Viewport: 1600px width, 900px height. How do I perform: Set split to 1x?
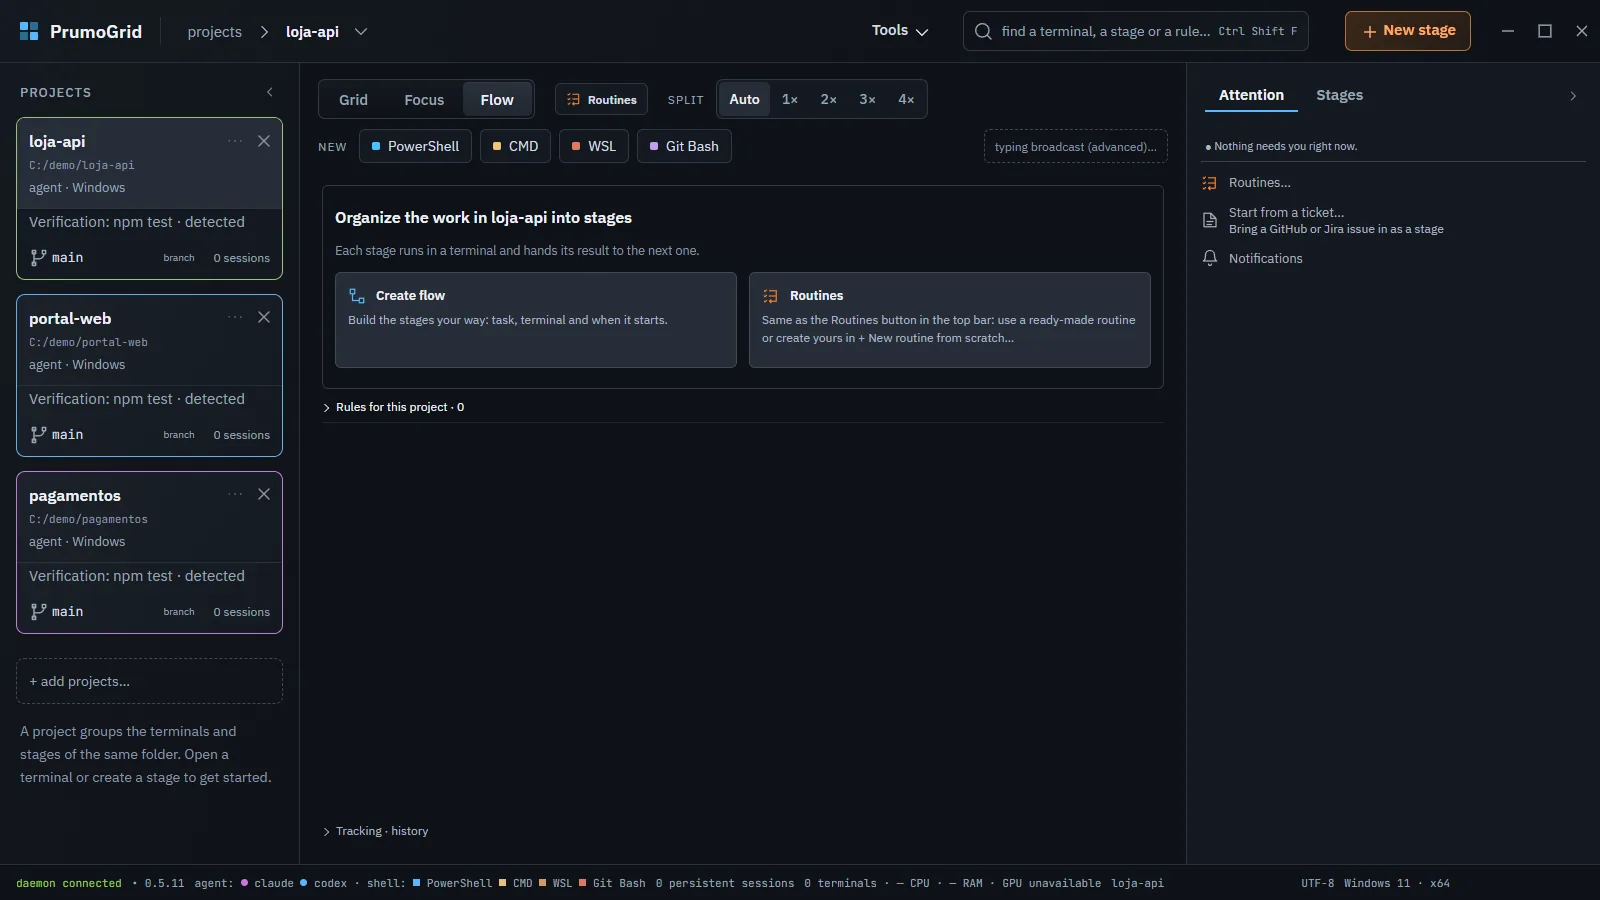(x=790, y=100)
